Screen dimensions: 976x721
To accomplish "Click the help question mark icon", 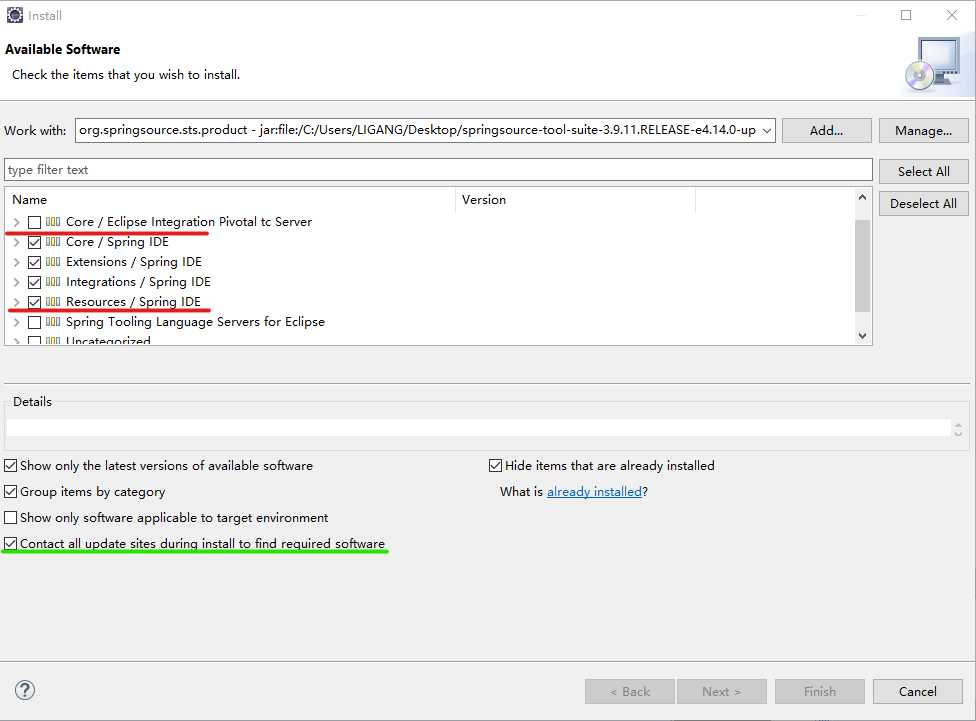I will [25, 690].
